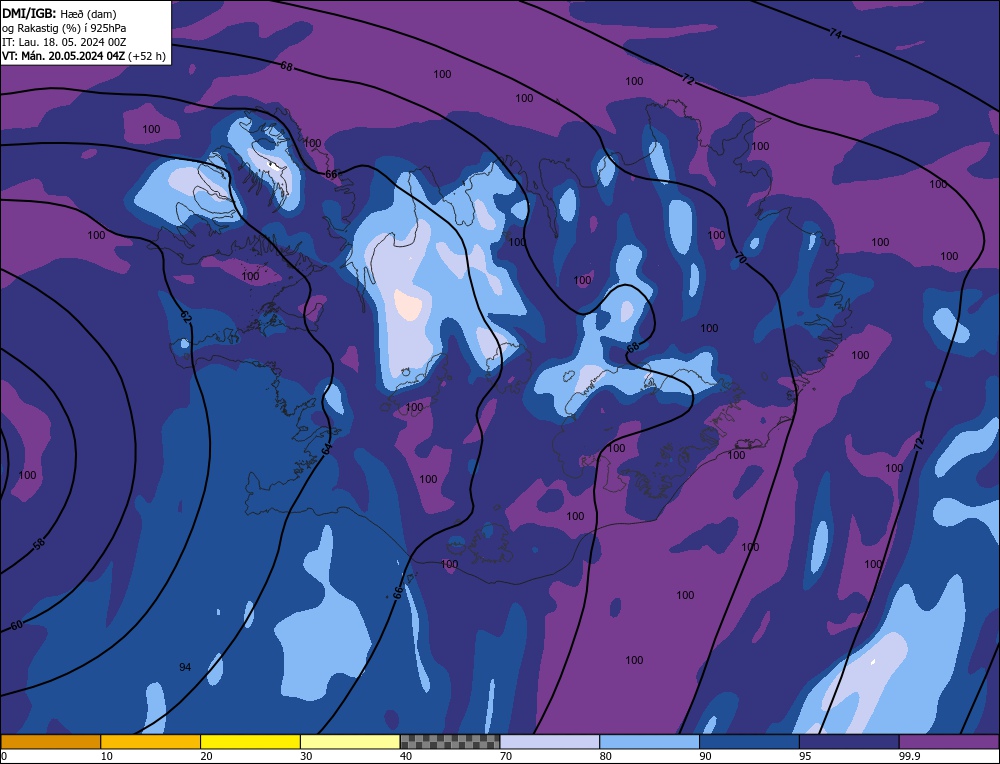
Task: Click the '30' legend tick label
Action: coord(307,756)
